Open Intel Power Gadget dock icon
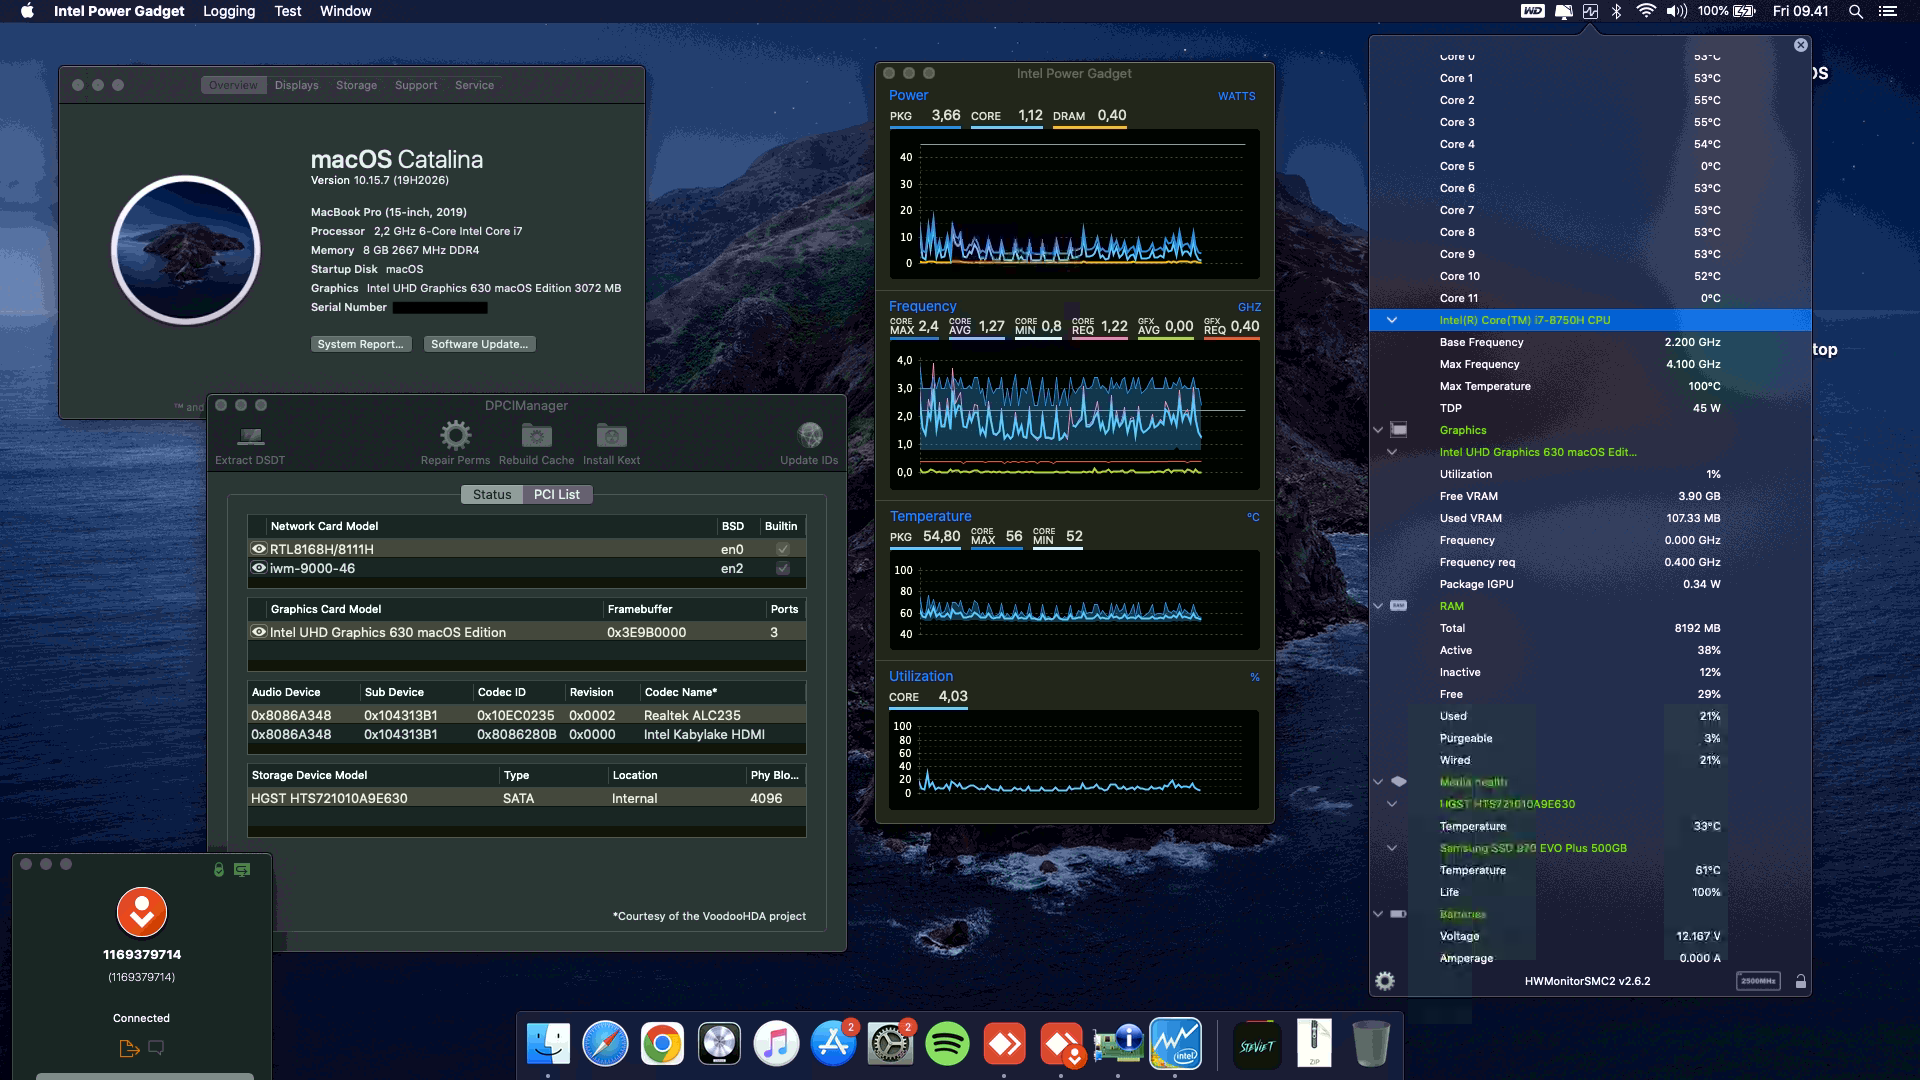Viewport: 1920px width, 1080px height. click(x=1174, y=1044)
